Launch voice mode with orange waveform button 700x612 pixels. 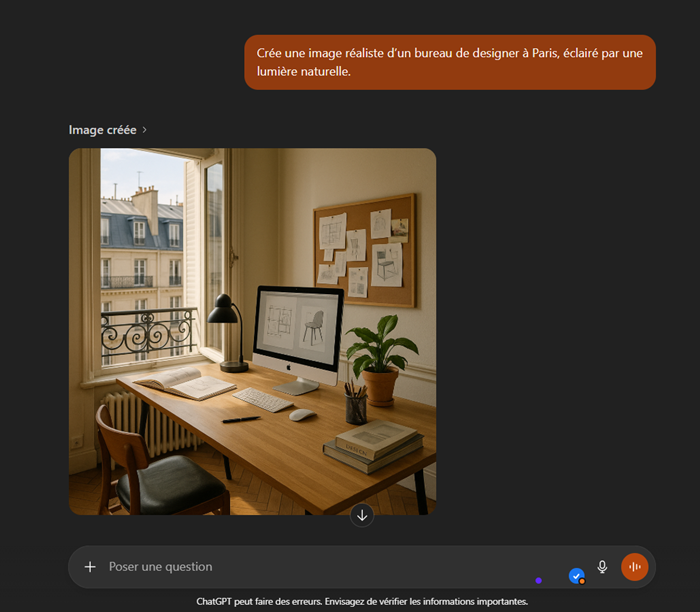click(634, 567)
